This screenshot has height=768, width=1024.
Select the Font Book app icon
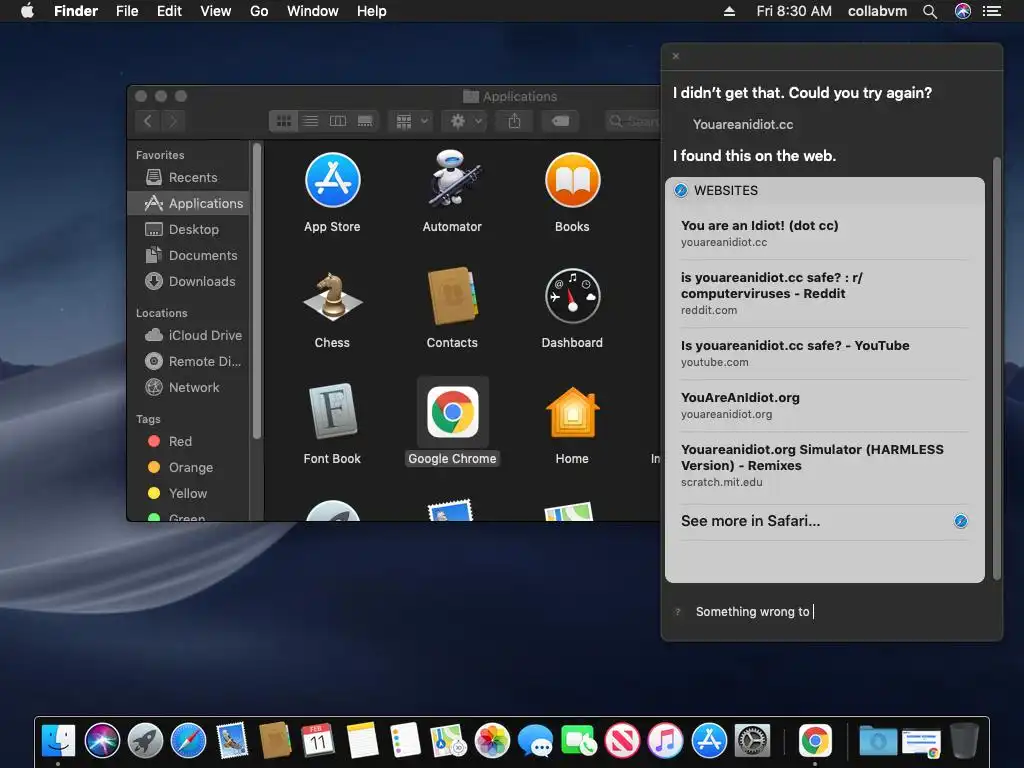point(332,411)
